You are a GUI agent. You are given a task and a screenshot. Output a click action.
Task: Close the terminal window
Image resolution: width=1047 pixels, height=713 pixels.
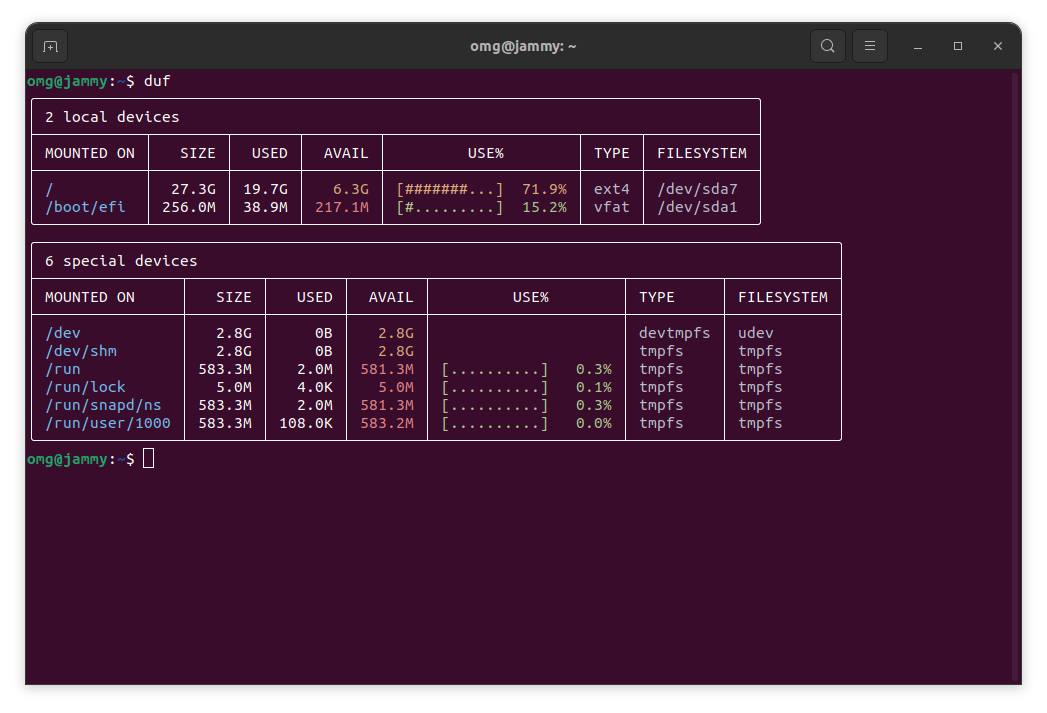[998, 46]
